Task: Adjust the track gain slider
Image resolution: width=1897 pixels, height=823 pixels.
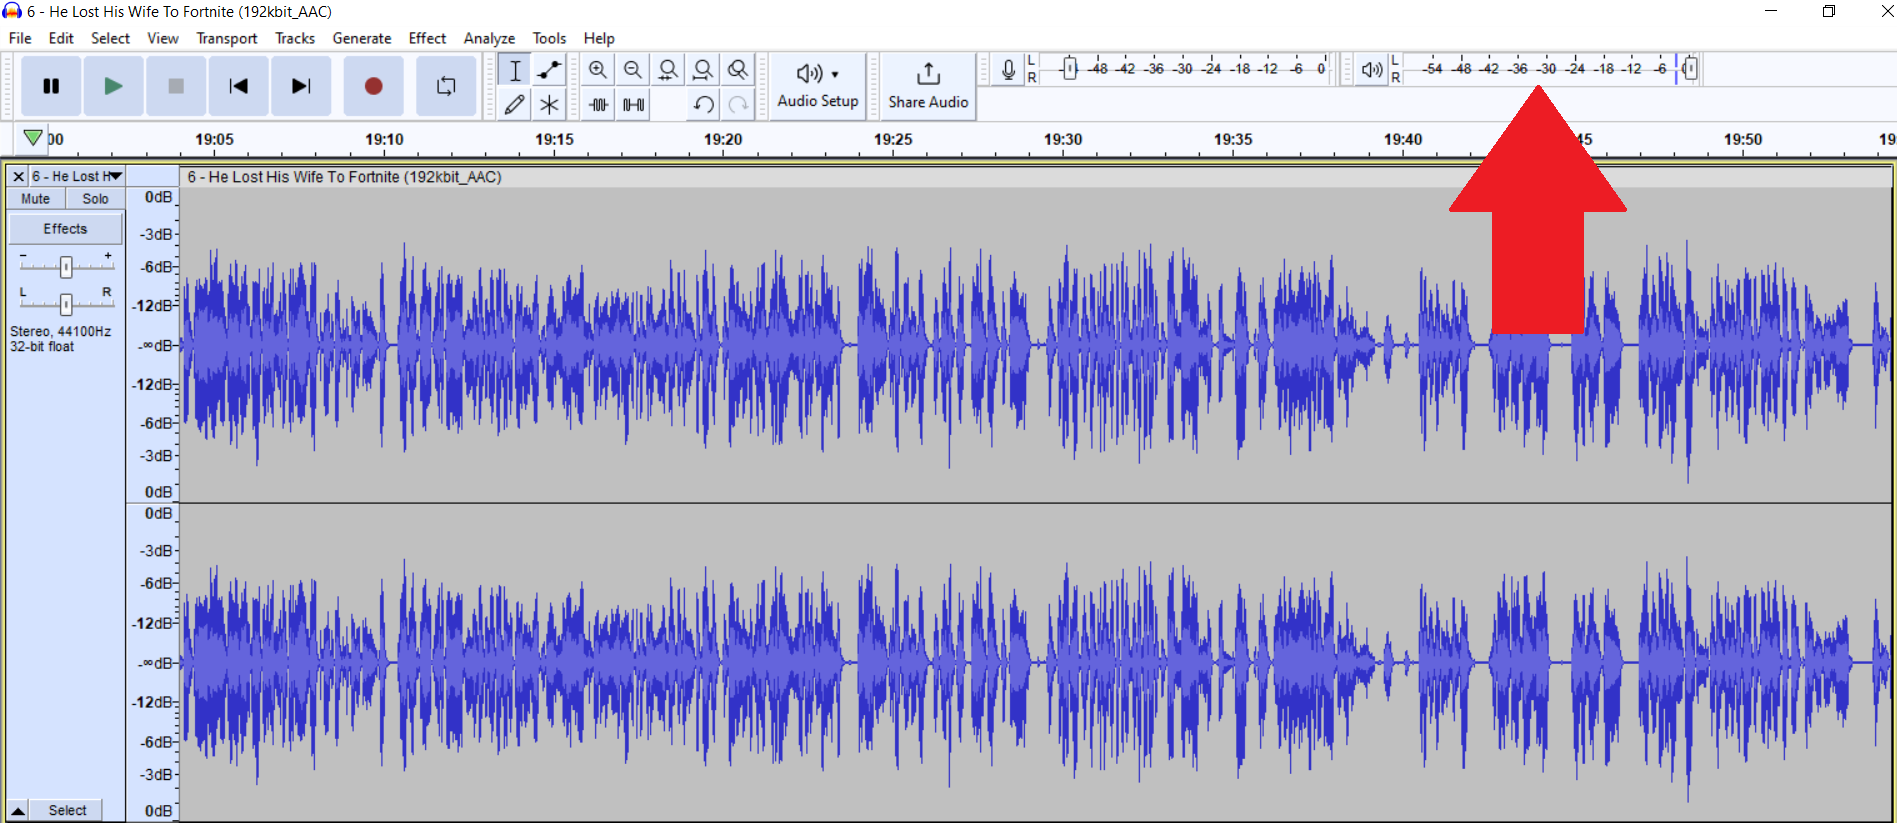Action: point(66,266)
